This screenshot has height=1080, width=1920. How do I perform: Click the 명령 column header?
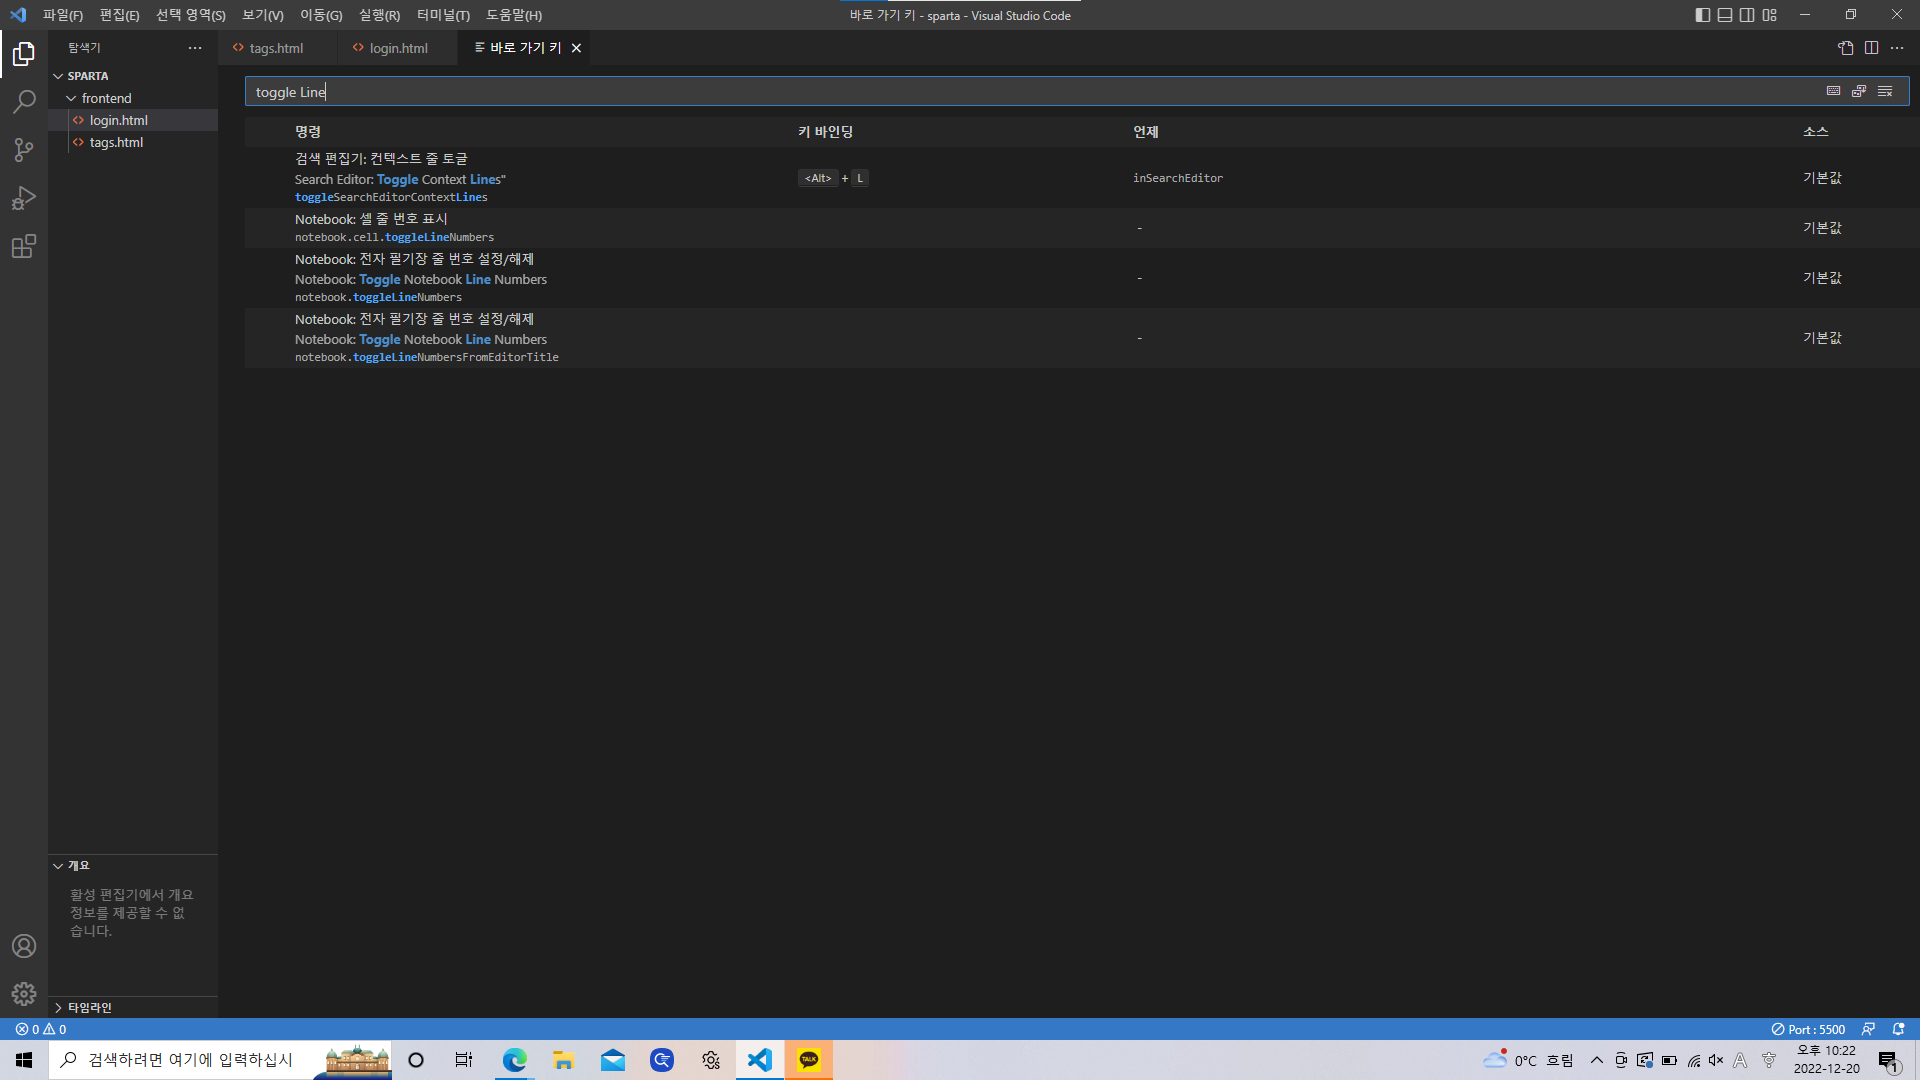(x=308, y=132)
